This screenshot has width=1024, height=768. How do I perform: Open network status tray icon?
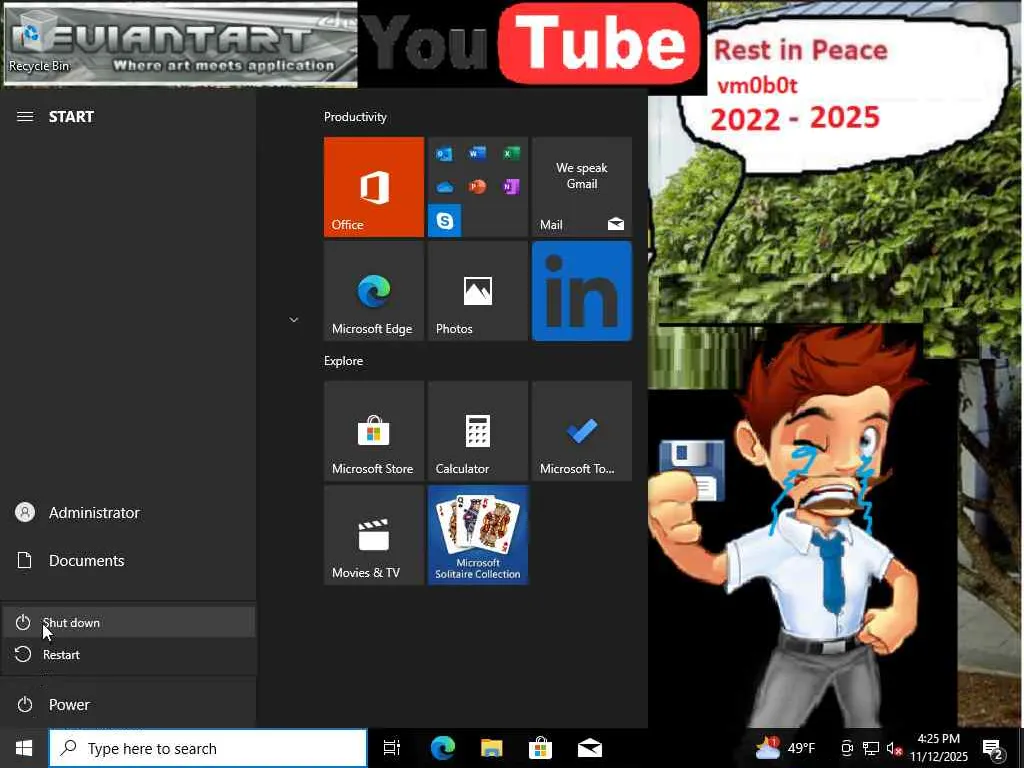pos(871,748)
